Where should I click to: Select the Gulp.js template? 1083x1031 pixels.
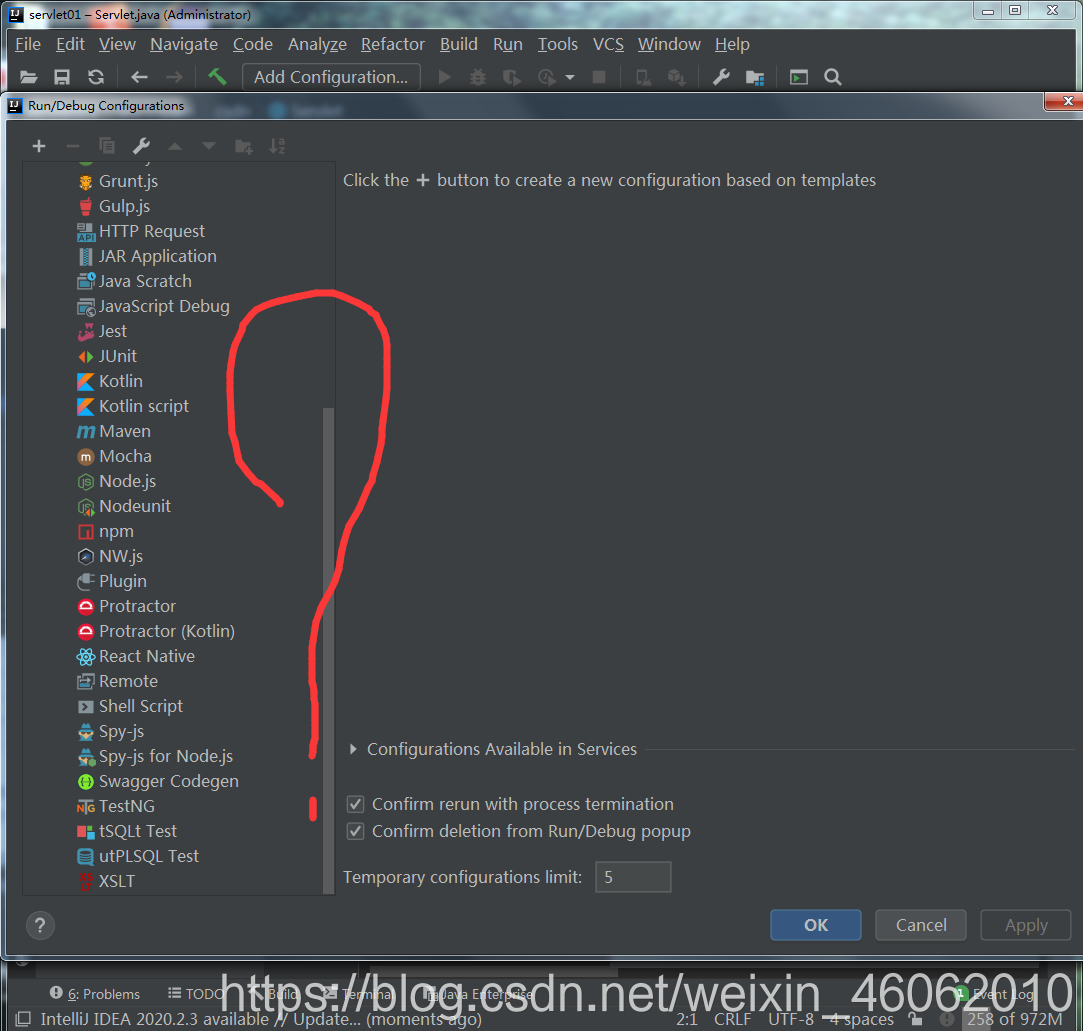click(x=124, y=206)
